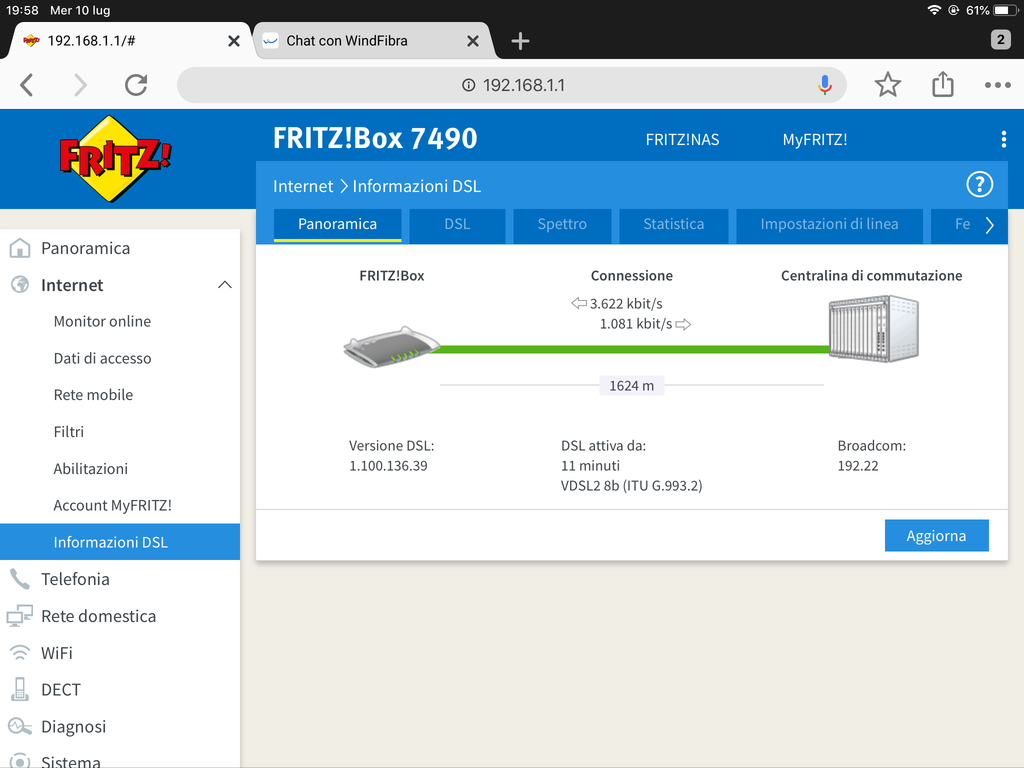Click the Diagnosi magnifier icon

point(20,726)
